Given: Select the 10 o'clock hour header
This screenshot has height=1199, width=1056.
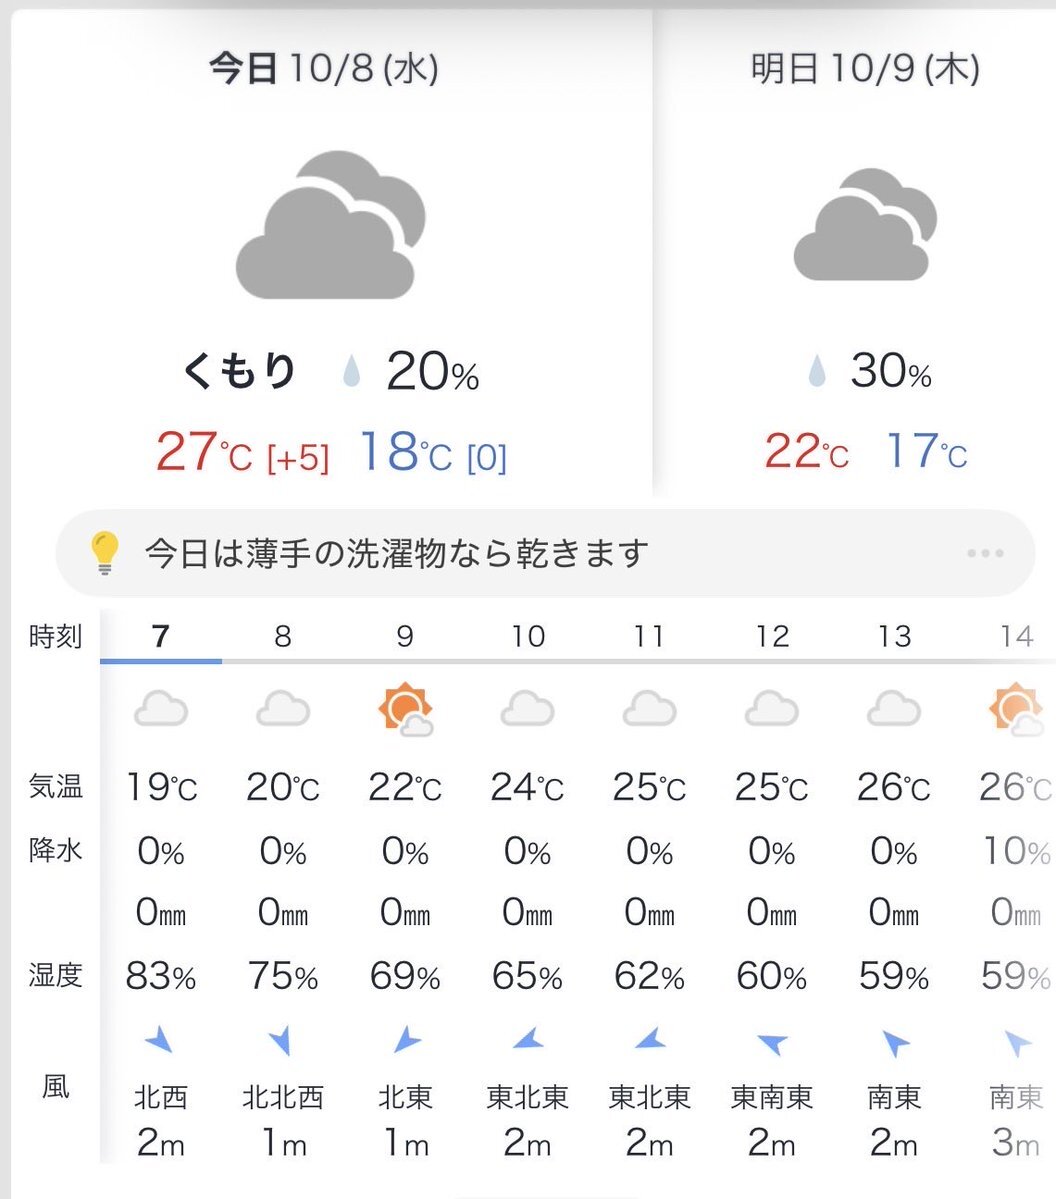Looking at the screenshot, I should tap(527, 636).
